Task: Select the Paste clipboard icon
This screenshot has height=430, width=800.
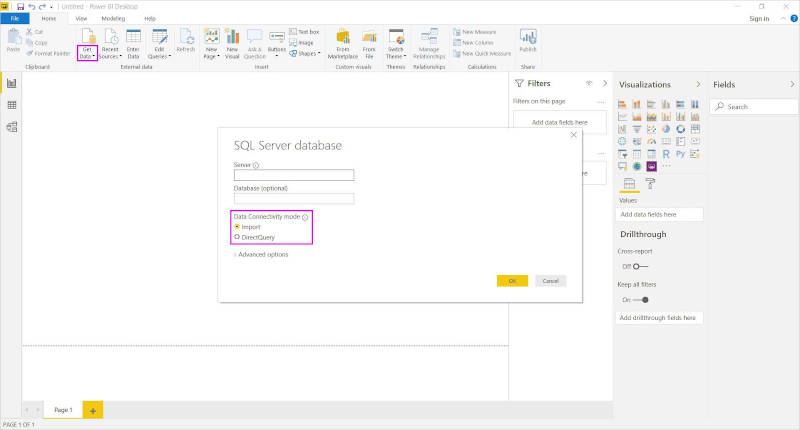Action: click(14, 41)
